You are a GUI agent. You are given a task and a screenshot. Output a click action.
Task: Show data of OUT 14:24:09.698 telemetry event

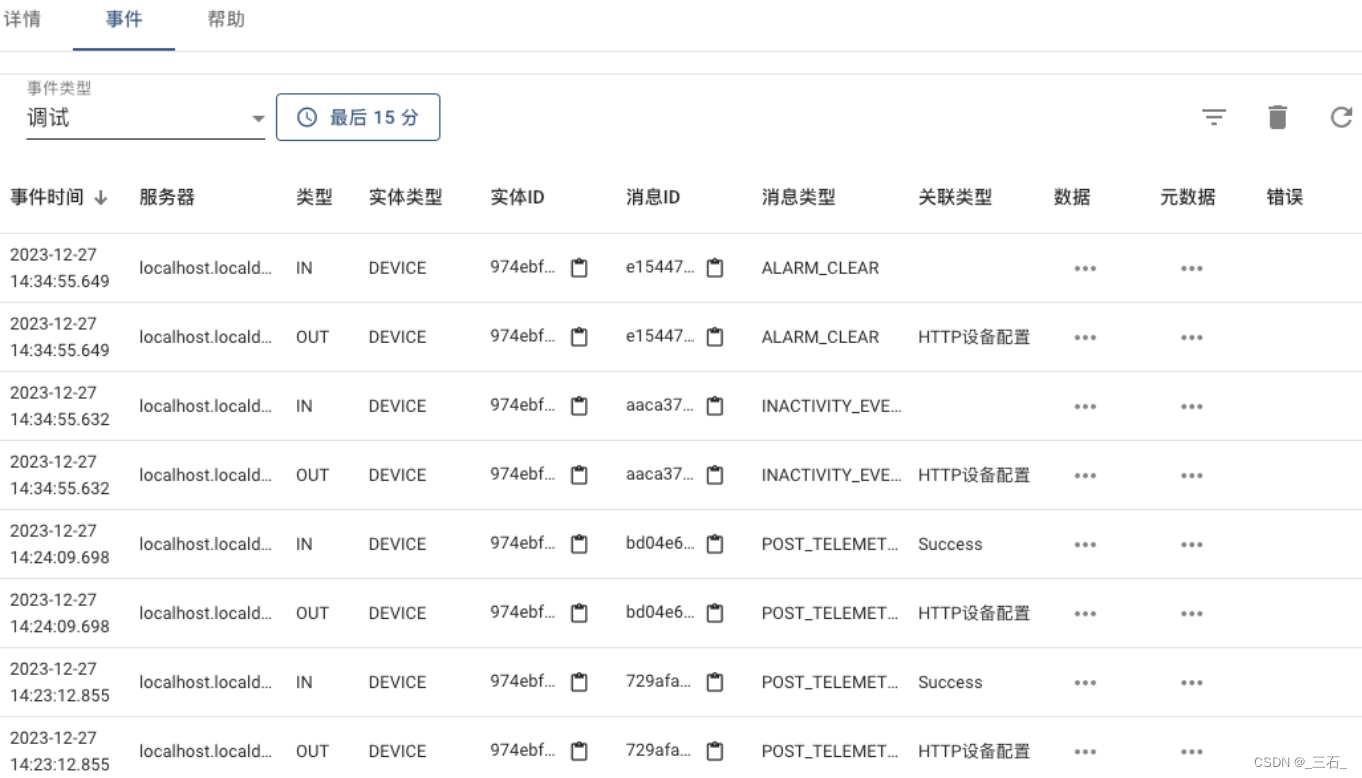[1085, 613]
